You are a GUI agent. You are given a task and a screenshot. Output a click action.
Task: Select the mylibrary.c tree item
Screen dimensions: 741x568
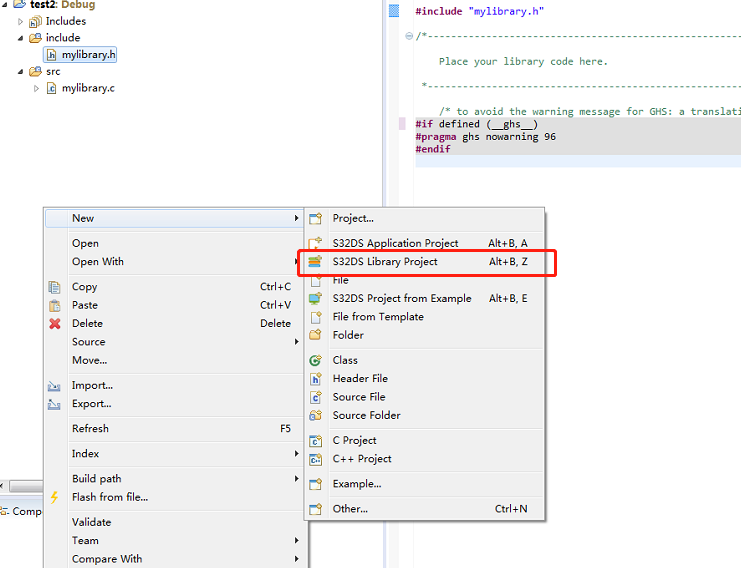point(80,88)
